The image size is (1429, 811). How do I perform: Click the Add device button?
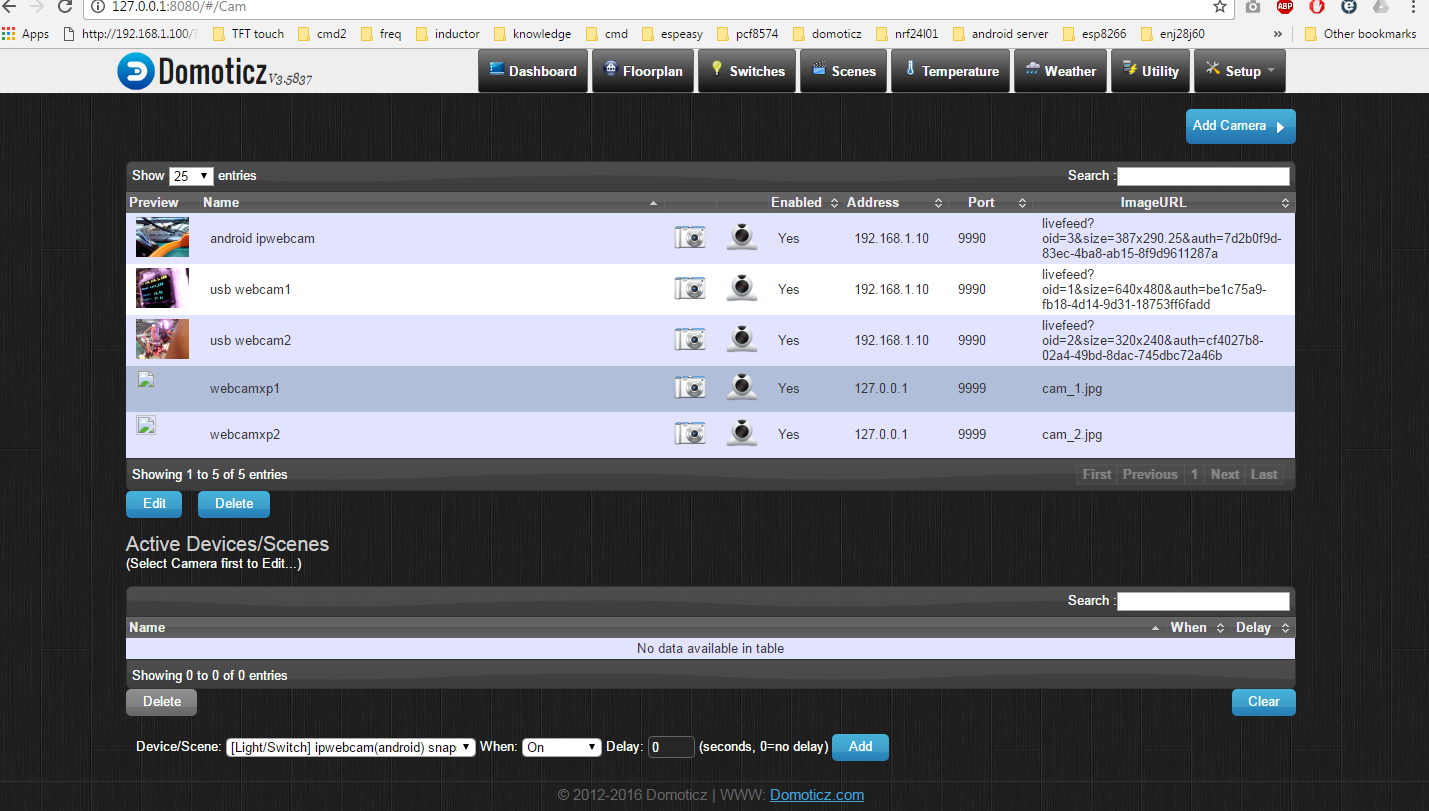tap(860, 747)
